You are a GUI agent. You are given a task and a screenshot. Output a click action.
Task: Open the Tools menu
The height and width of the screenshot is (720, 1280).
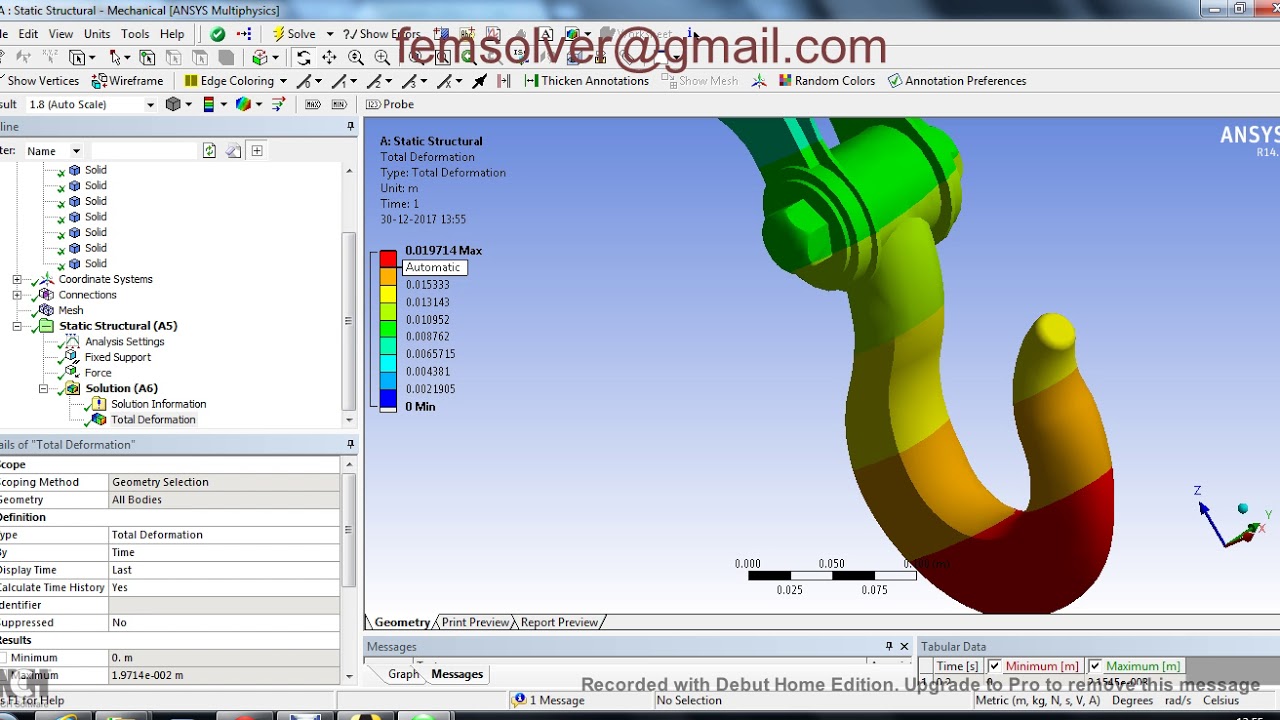coord(135,34)
